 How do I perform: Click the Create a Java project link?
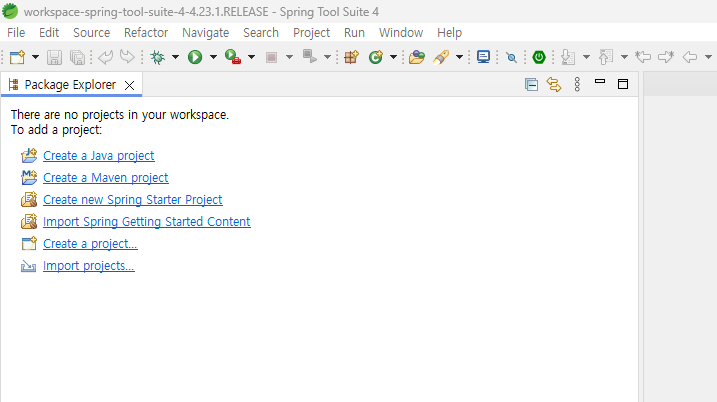pos(99,156)
